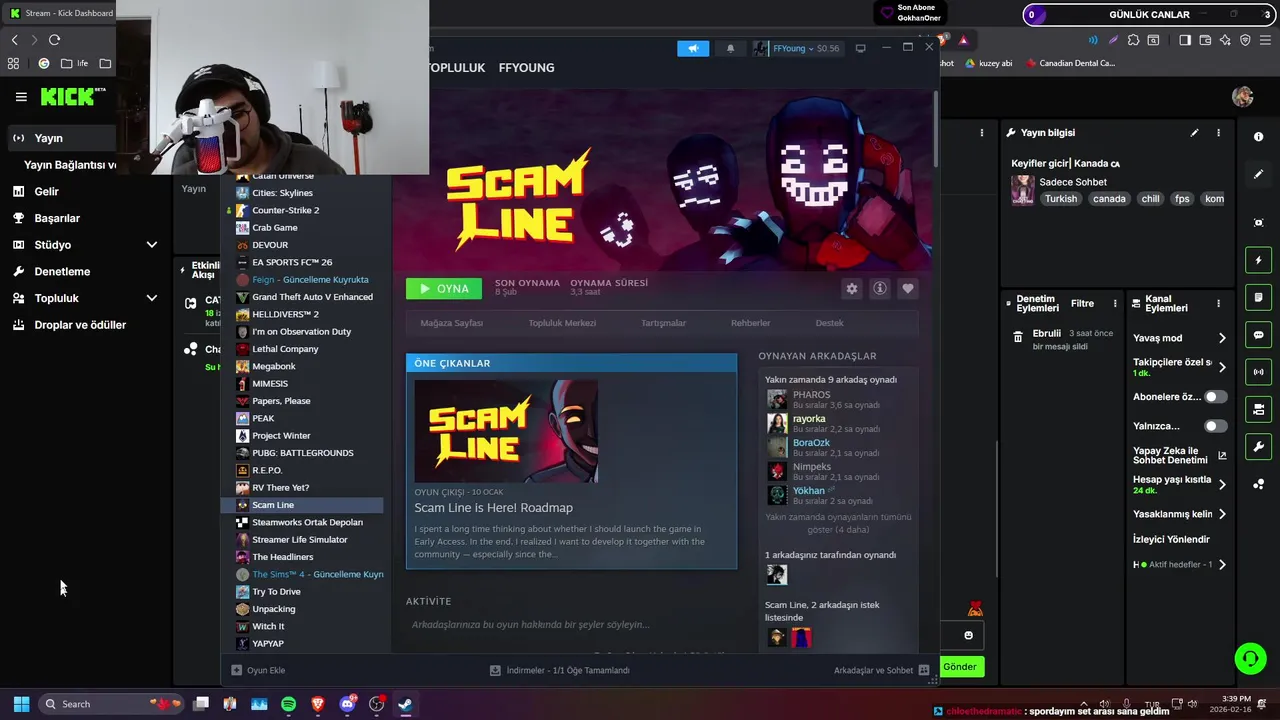Open Scam Line game info icon

(x=880, y=288)
